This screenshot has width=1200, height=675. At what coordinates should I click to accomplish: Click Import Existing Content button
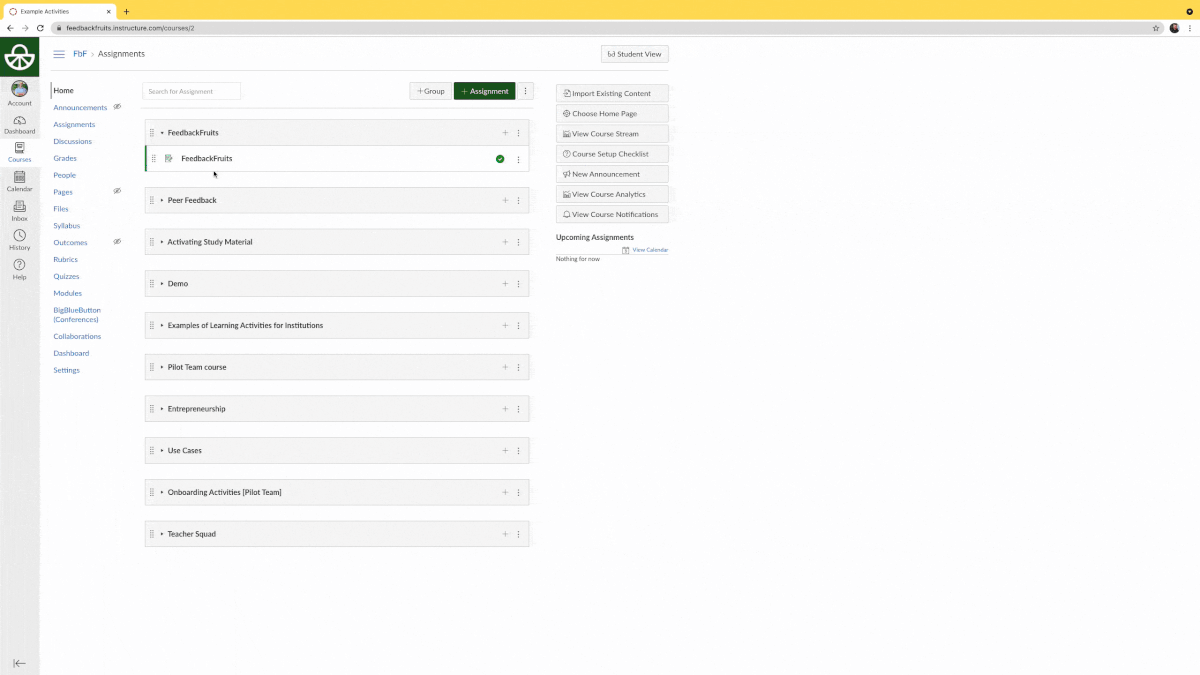point(612,93)
